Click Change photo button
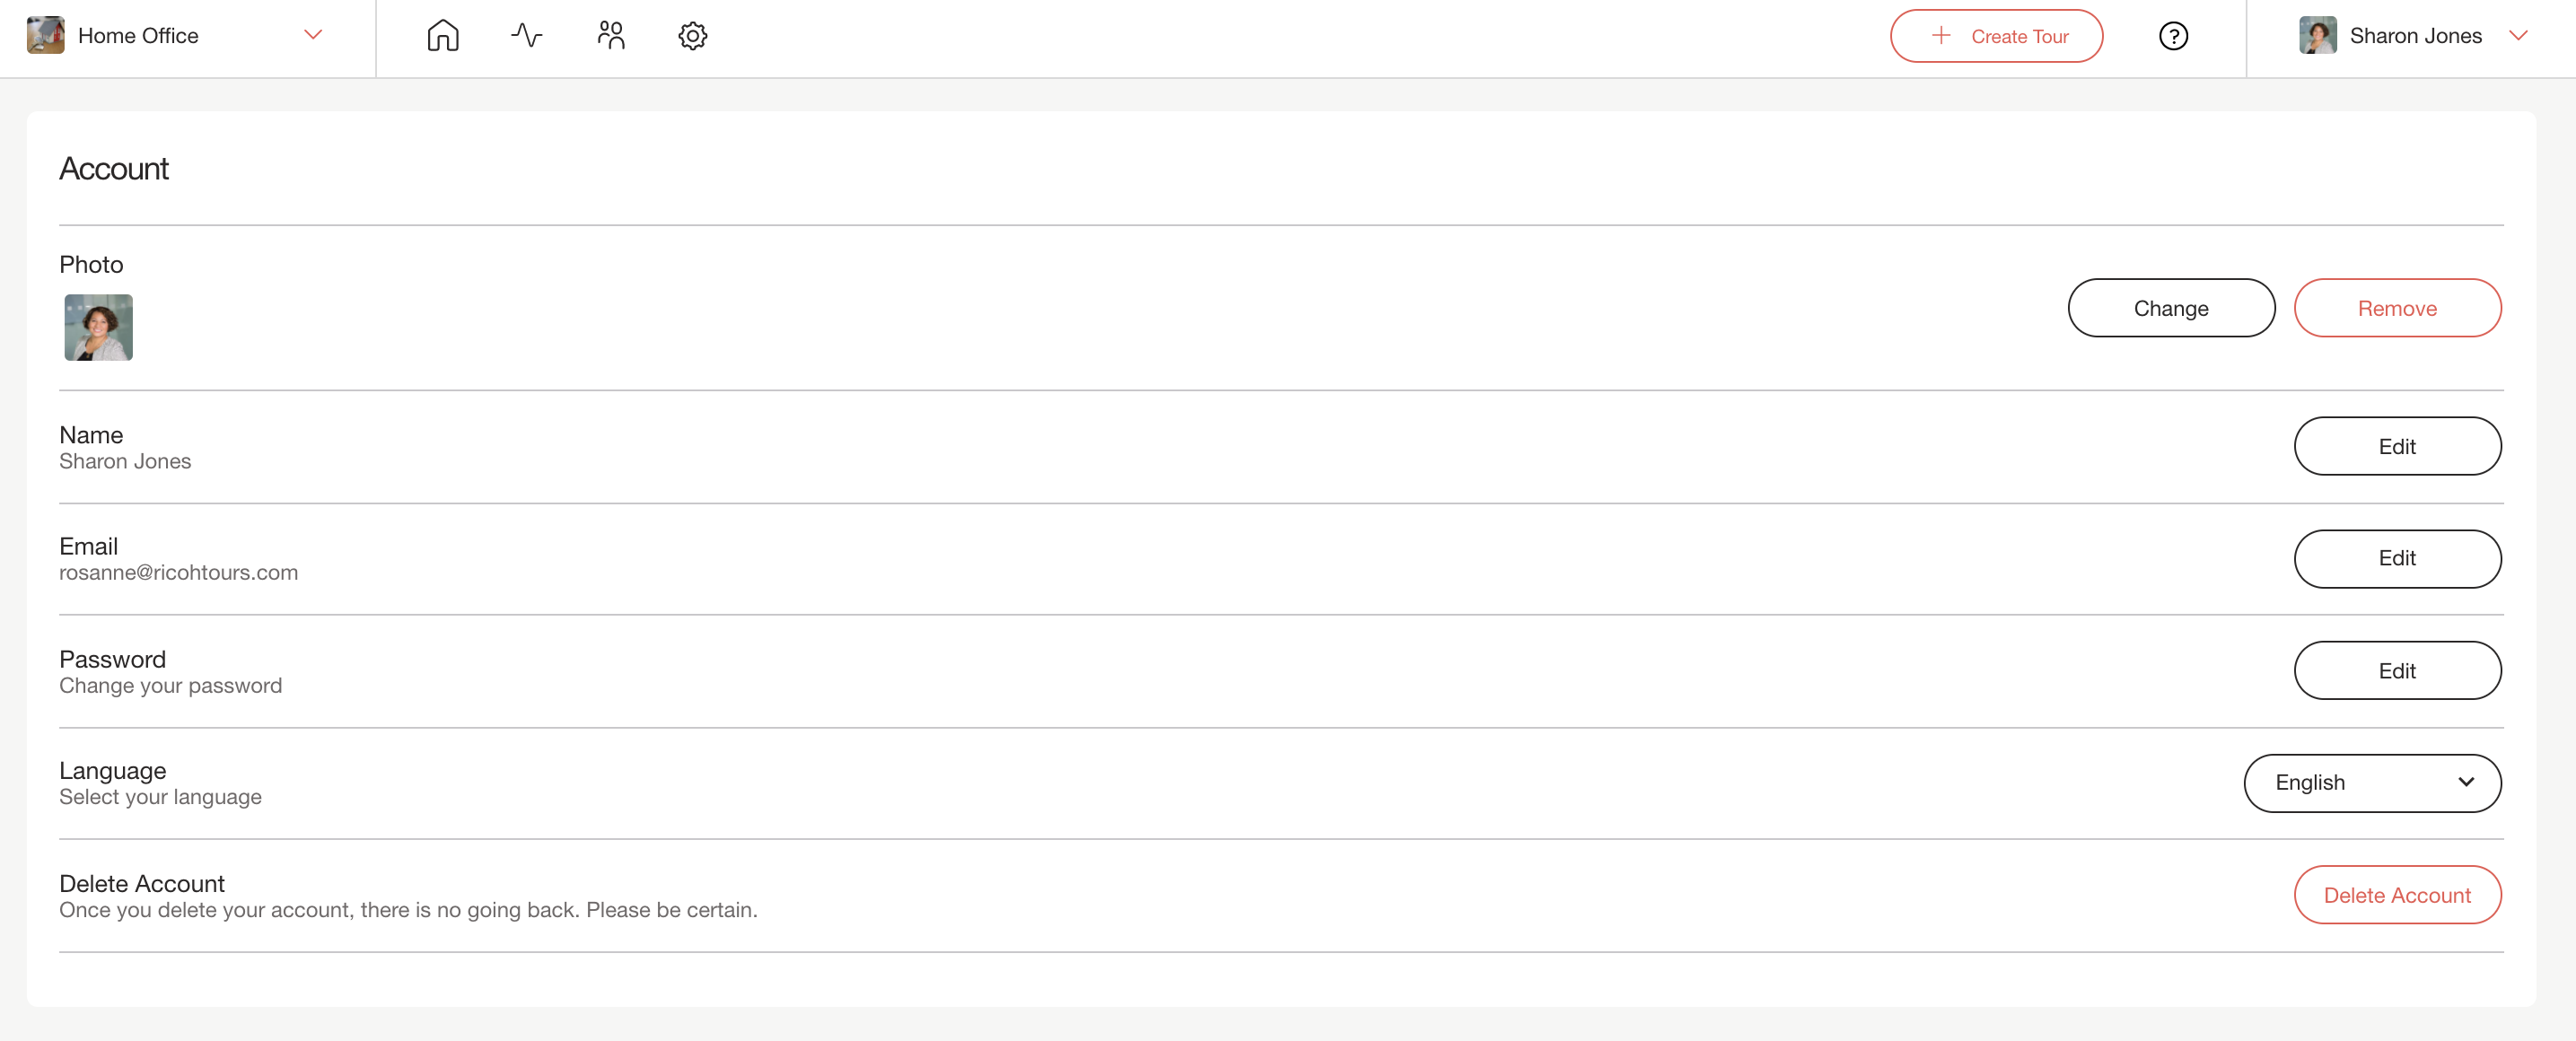This screenshot has width=2576, height=1041. pos(2171,308)
